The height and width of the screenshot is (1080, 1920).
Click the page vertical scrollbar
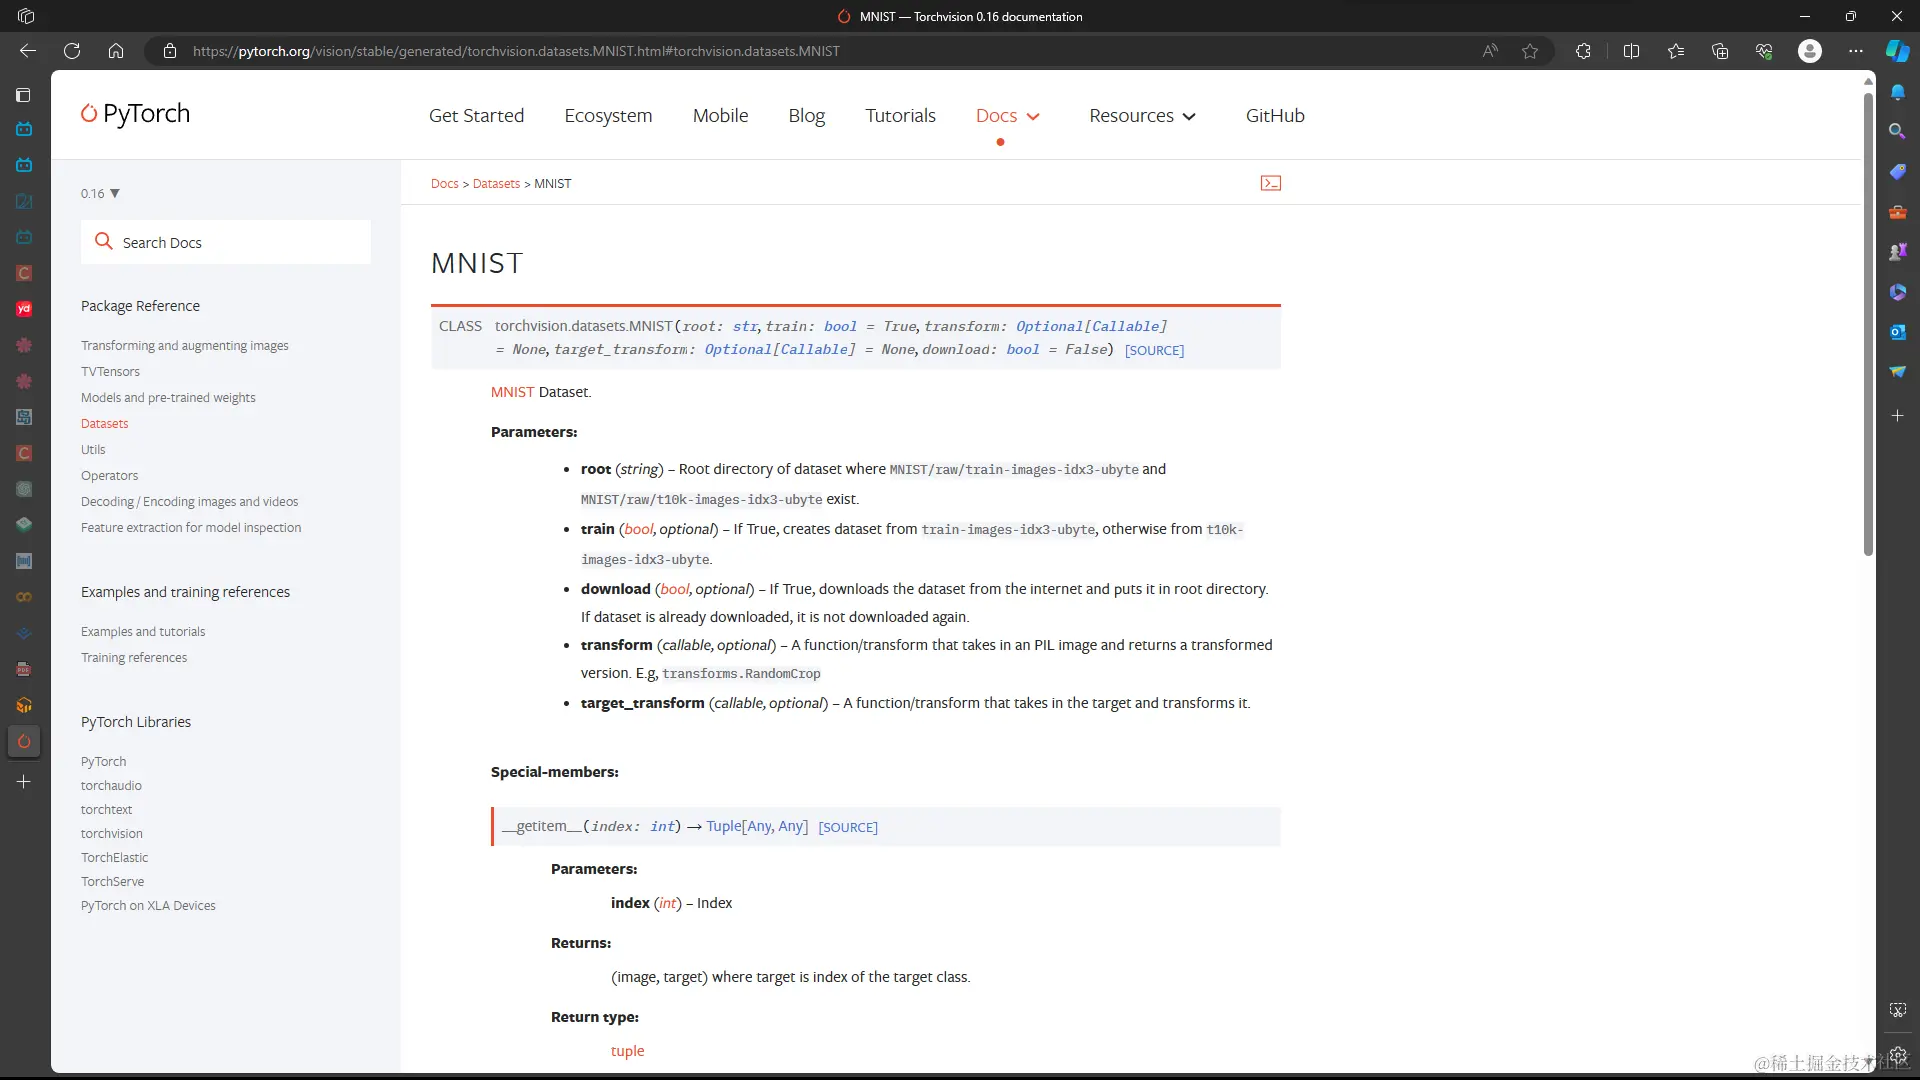tap(1867, 330)
